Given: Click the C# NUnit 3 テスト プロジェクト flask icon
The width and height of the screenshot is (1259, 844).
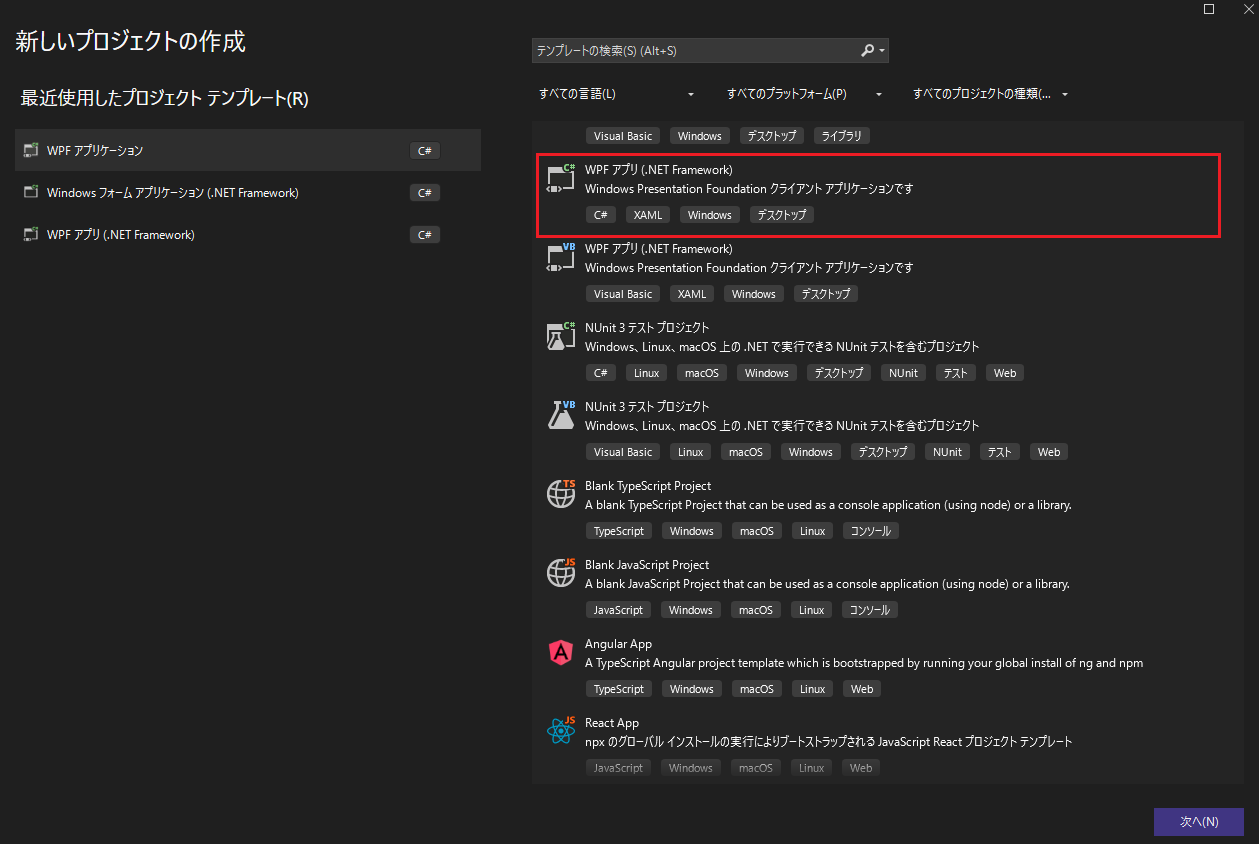Looking at the screenshot, I should point(561,336).
